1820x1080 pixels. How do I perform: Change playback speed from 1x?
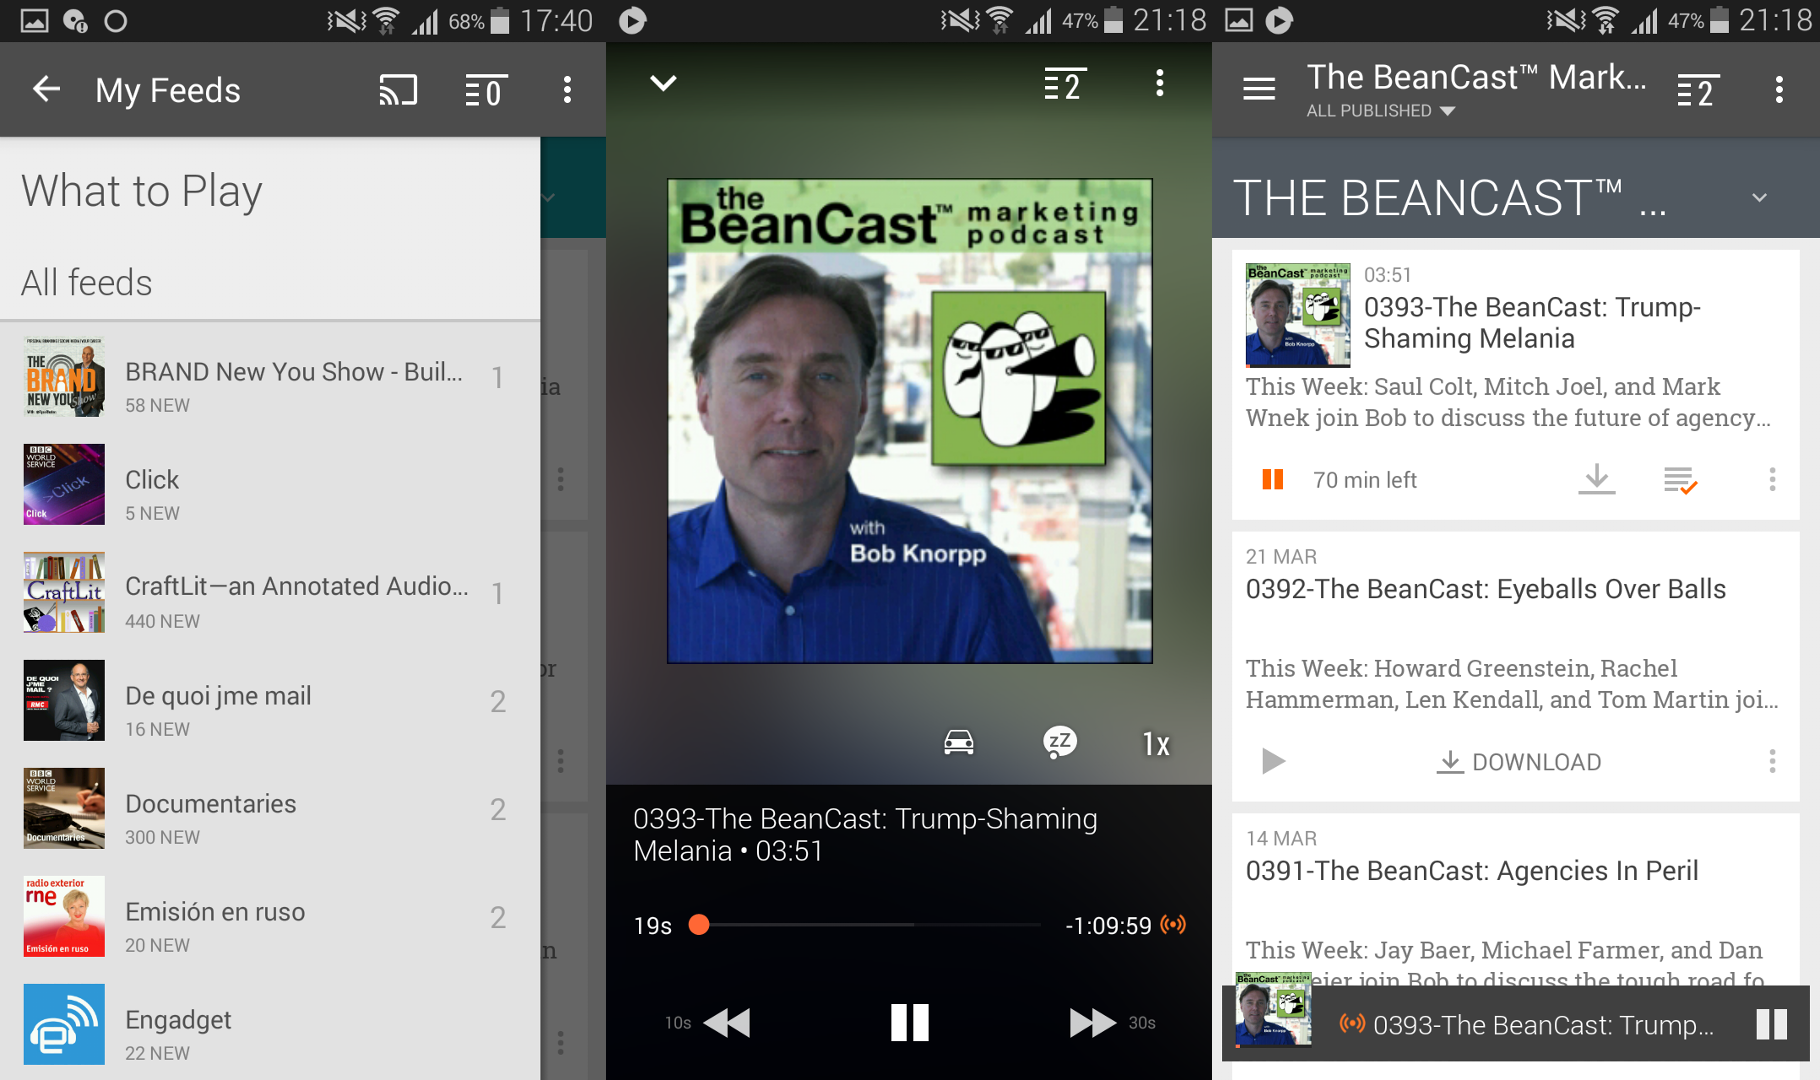(1155, 744)
